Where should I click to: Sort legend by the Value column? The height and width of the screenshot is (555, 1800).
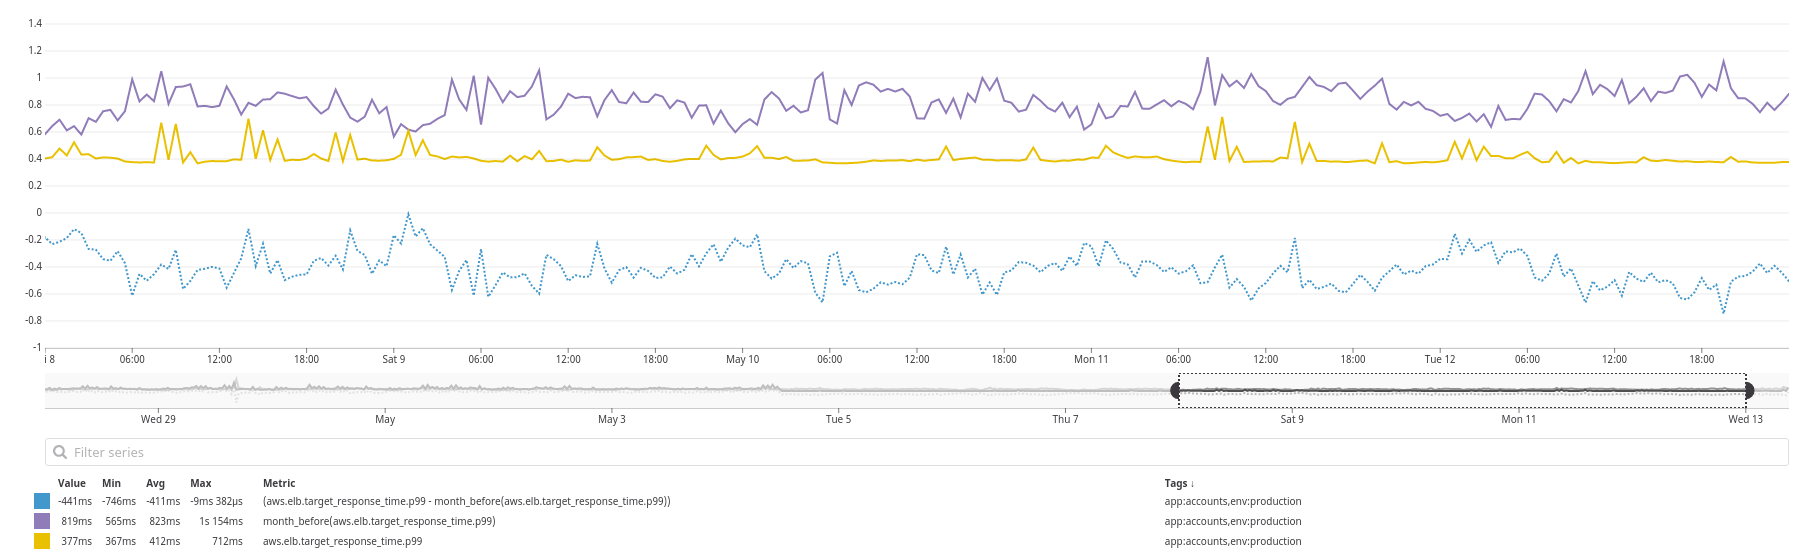72,483
